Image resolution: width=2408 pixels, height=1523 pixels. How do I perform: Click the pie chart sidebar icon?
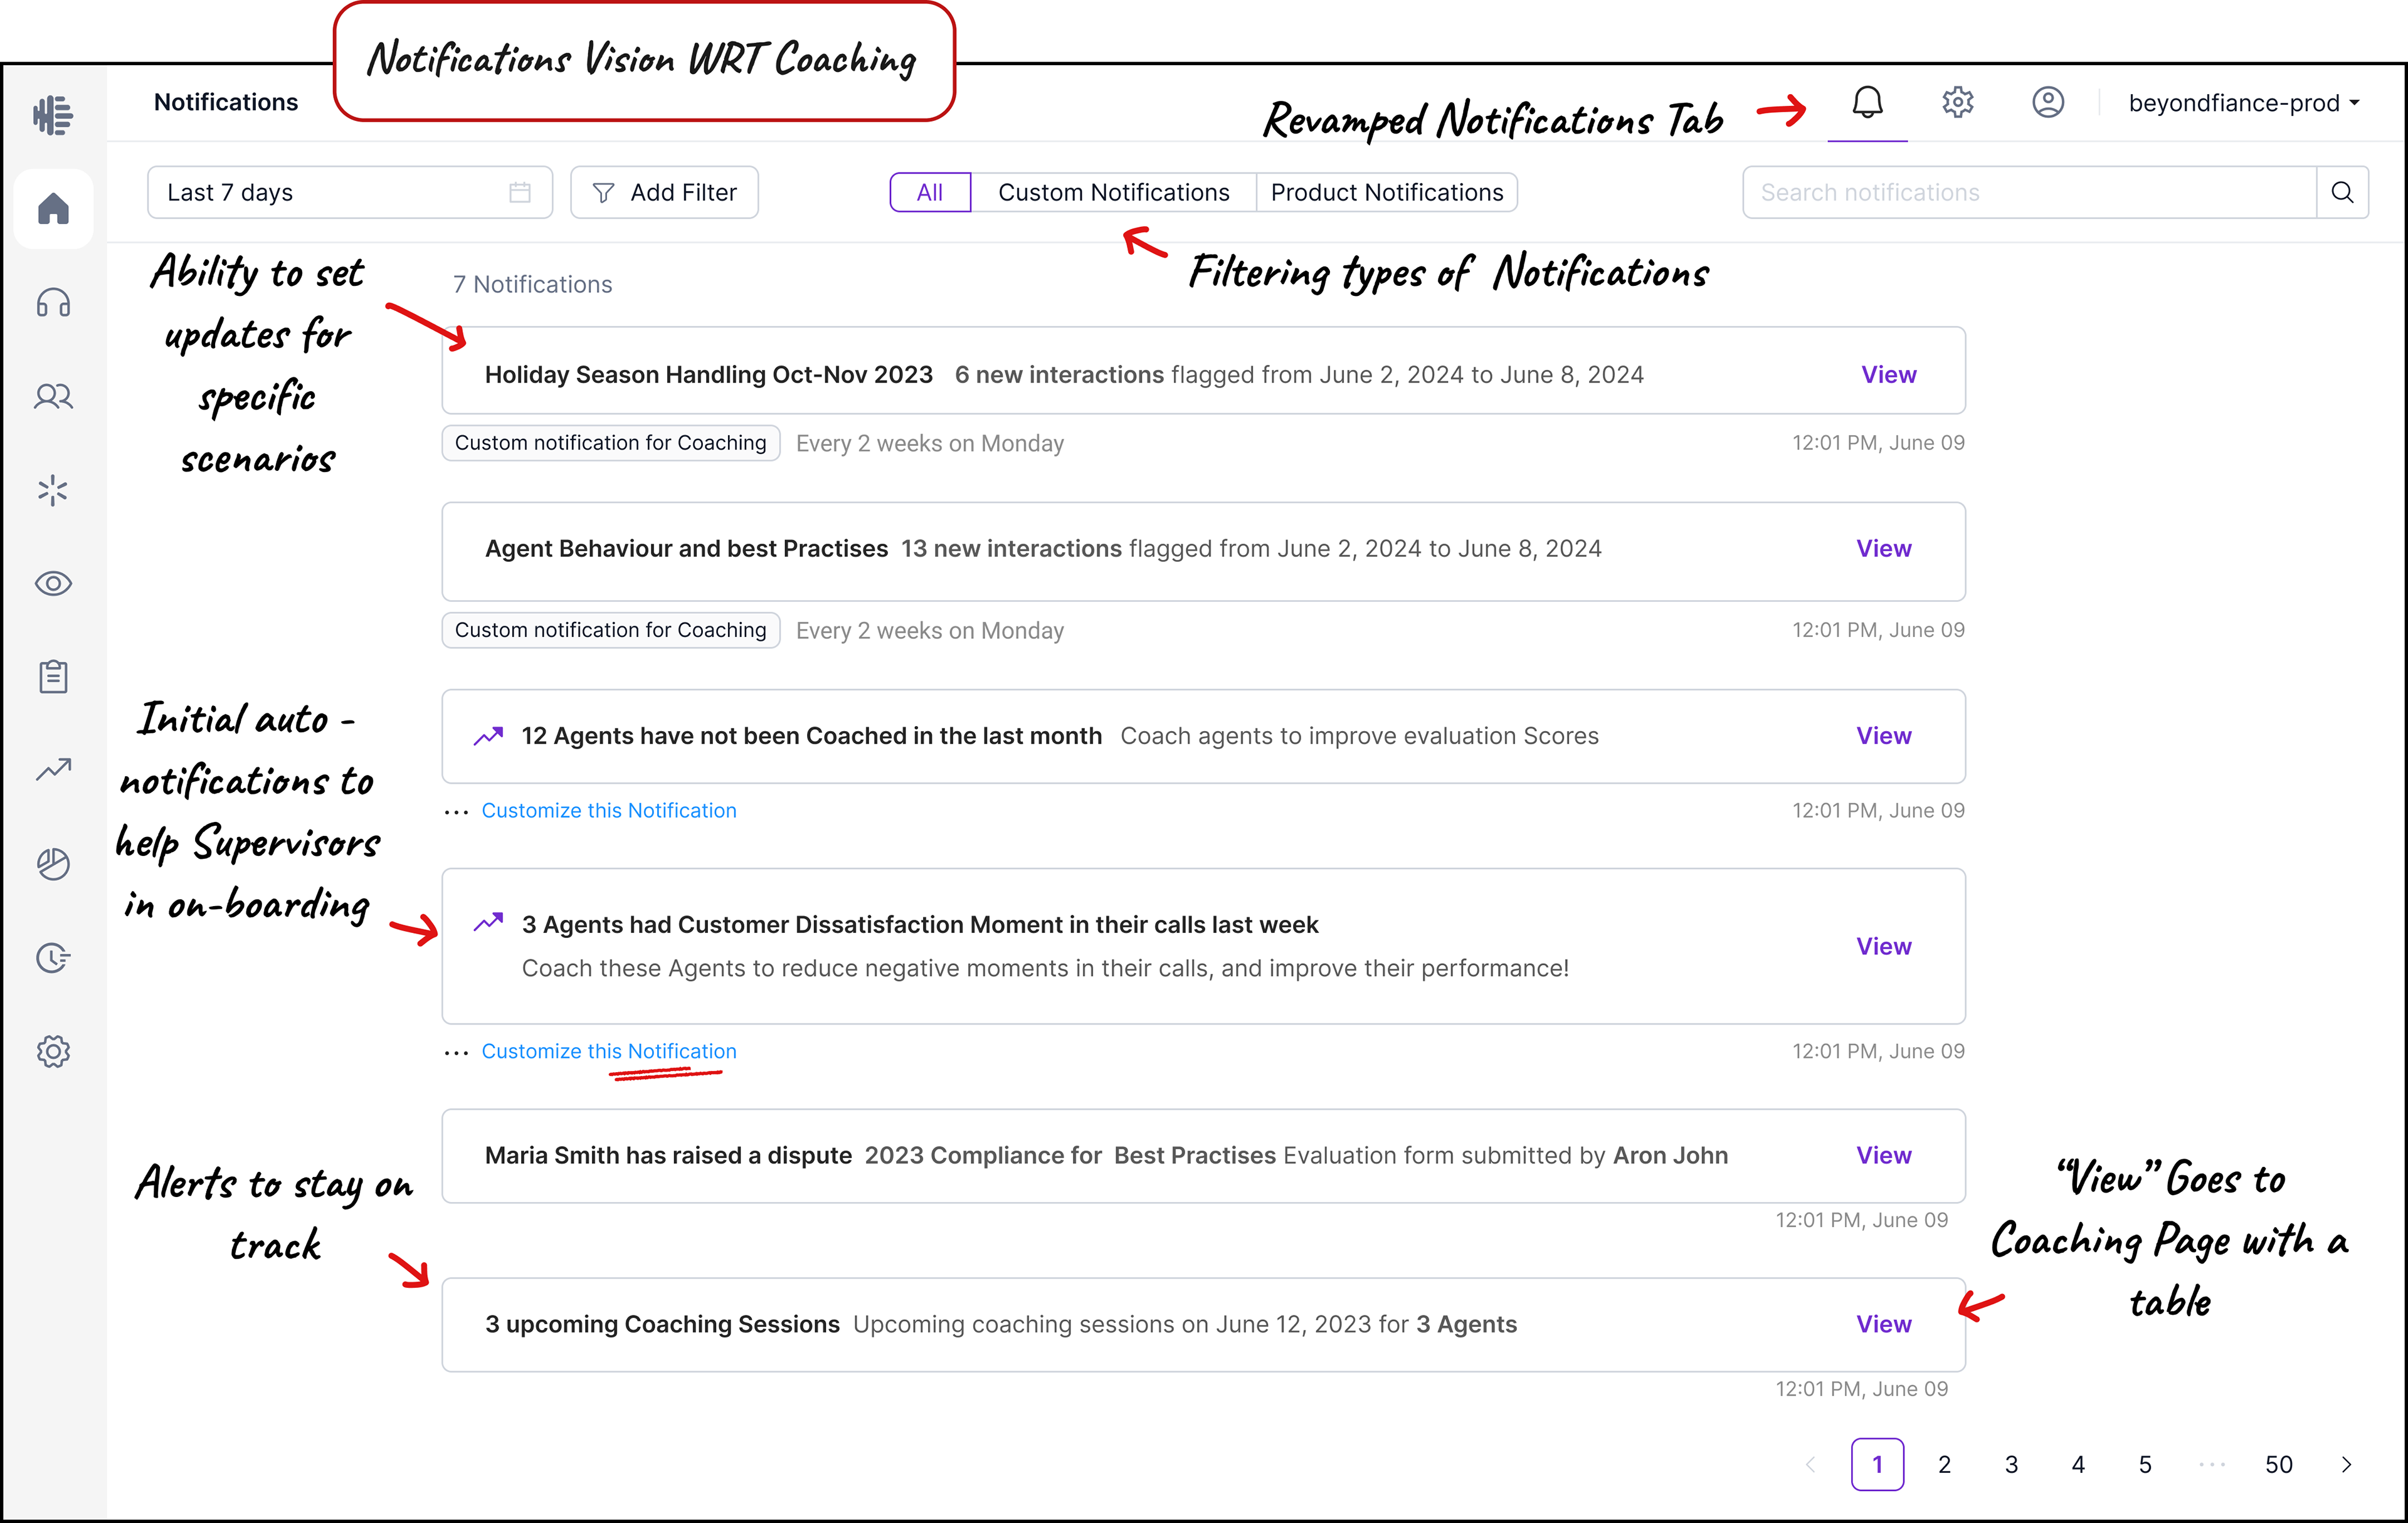point(53,863)
